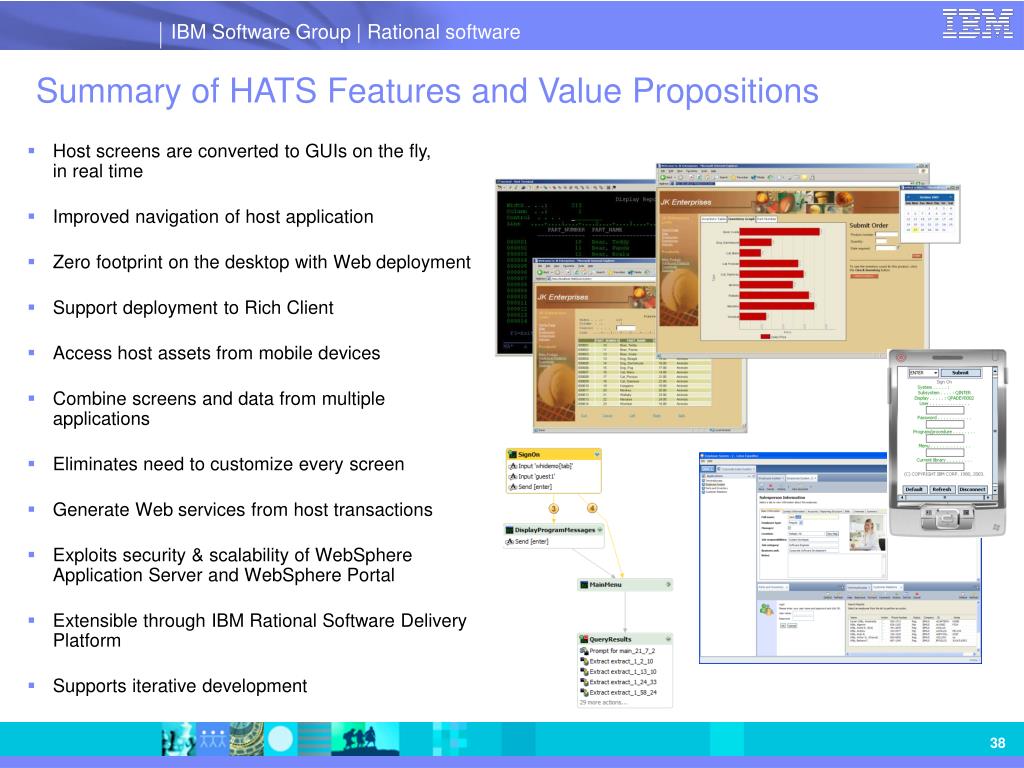The width and height of the screenshot is (1024, 768).
Task: Open the '29 more actions...' link
Action: [601, 703]
